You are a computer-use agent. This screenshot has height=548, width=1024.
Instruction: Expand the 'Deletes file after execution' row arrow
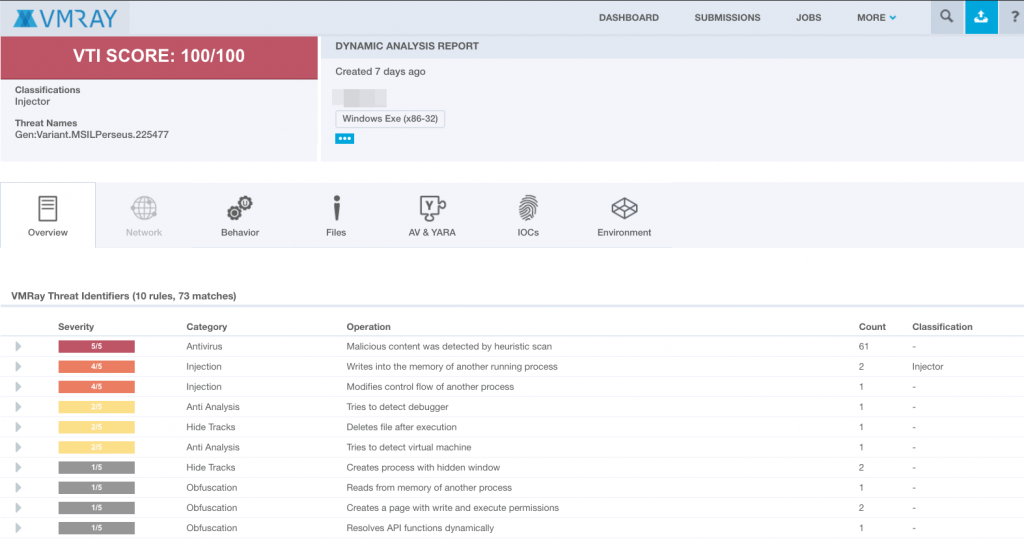[x=18, y=427]
